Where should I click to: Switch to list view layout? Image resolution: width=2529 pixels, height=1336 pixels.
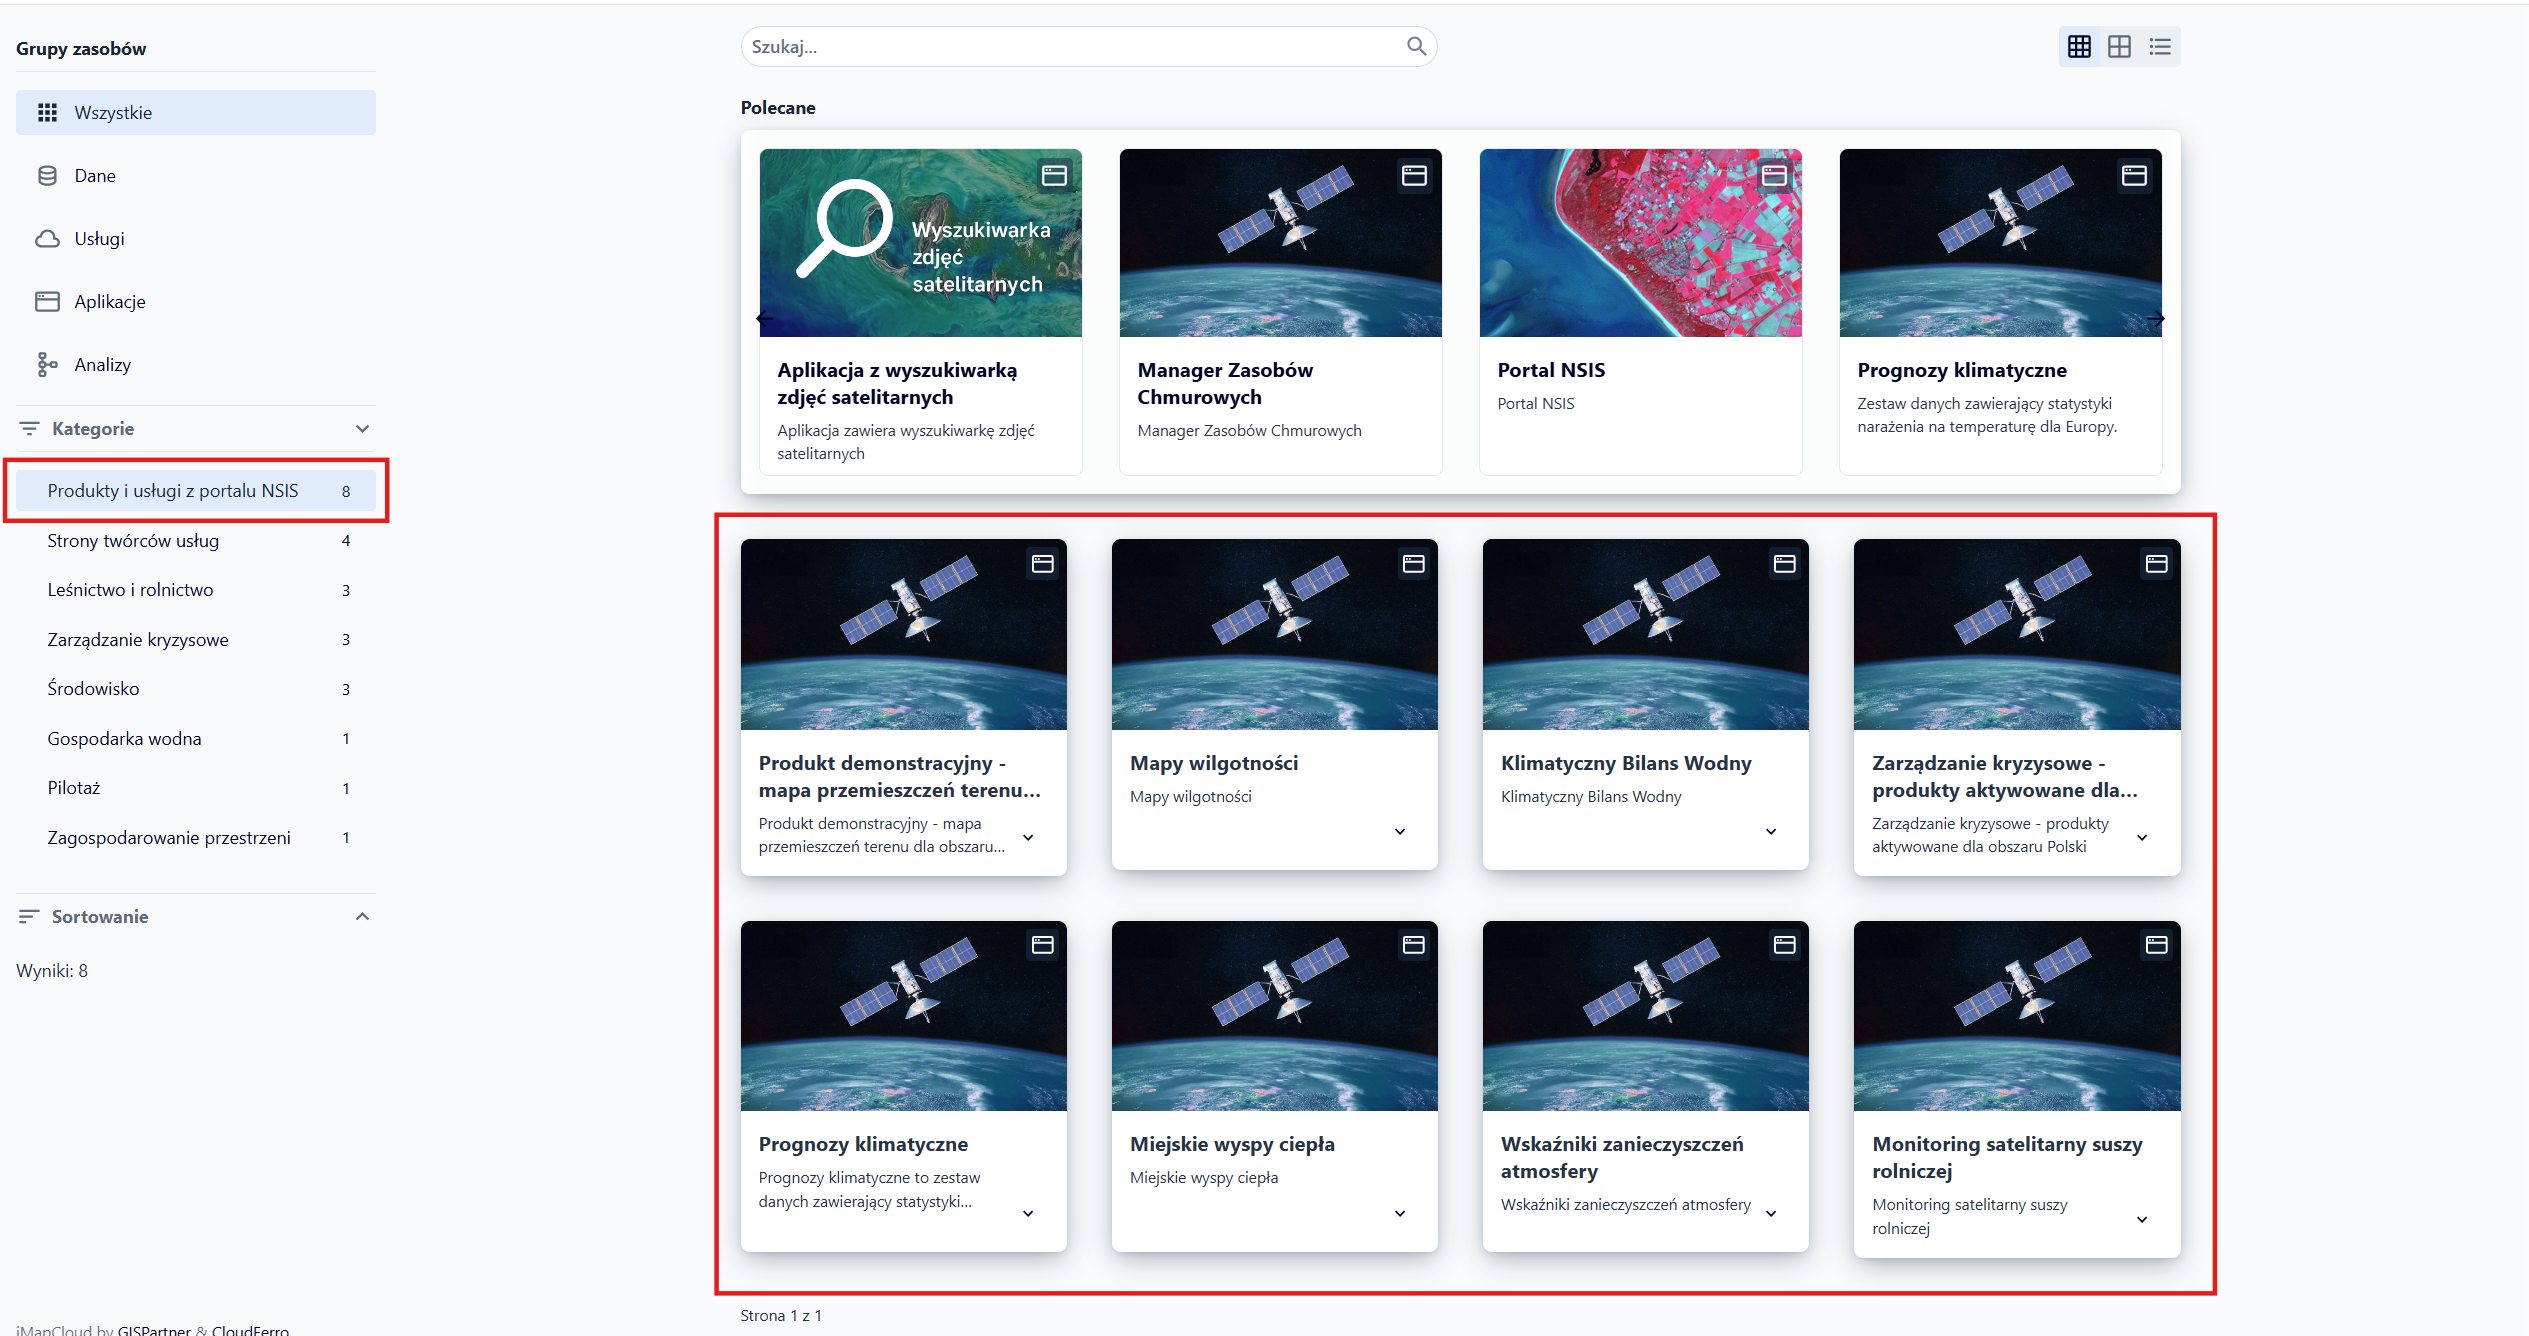pos(2160,47)
